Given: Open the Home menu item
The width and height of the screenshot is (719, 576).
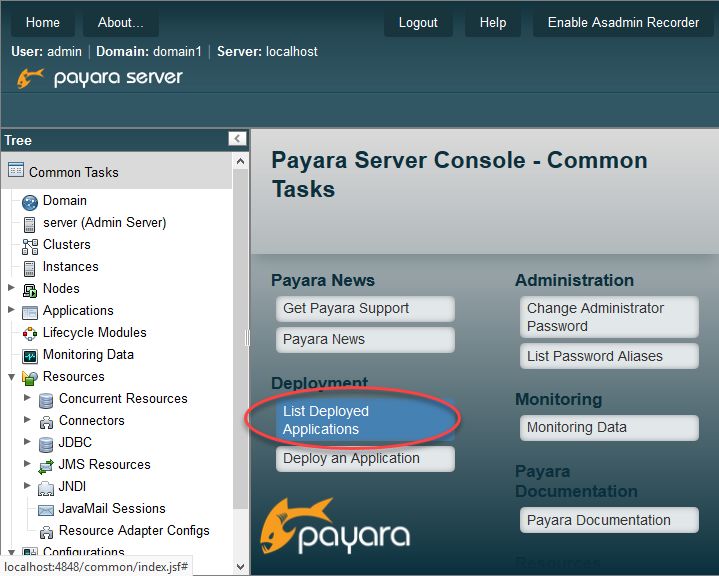Looking at the screenshot, I should pos(43,22).
